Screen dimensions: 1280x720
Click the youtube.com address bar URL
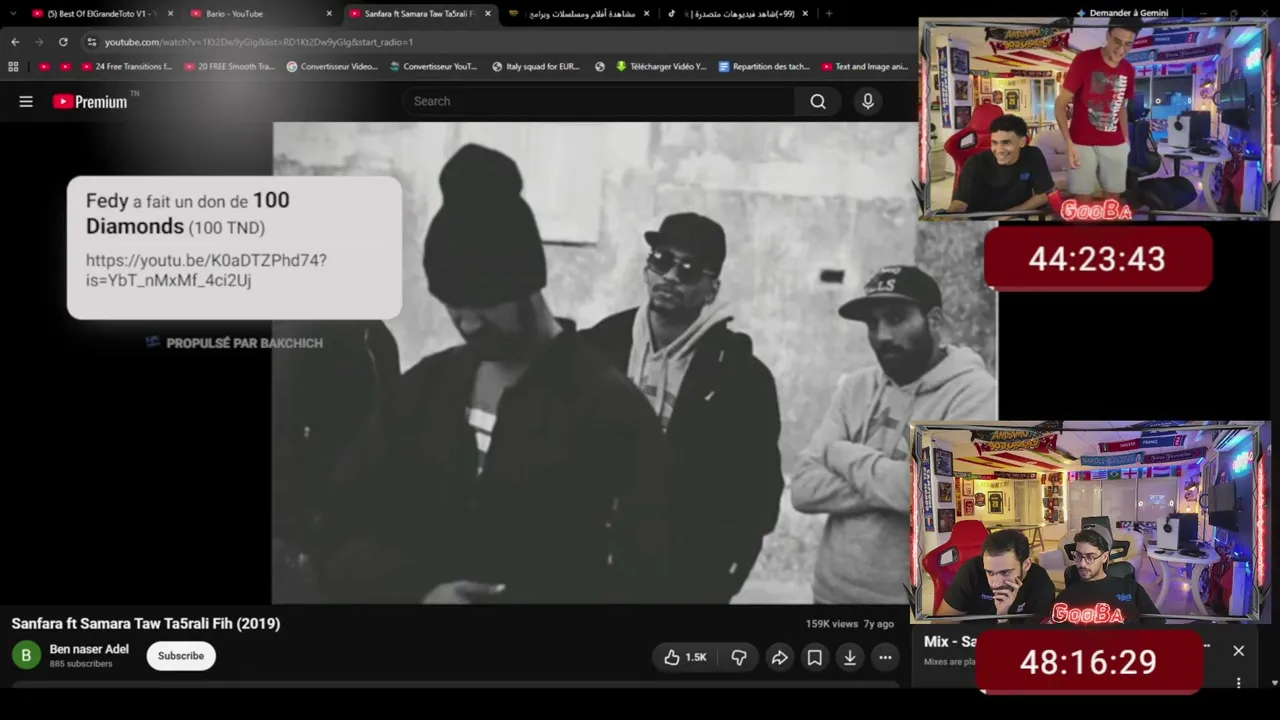coord(259,42)
